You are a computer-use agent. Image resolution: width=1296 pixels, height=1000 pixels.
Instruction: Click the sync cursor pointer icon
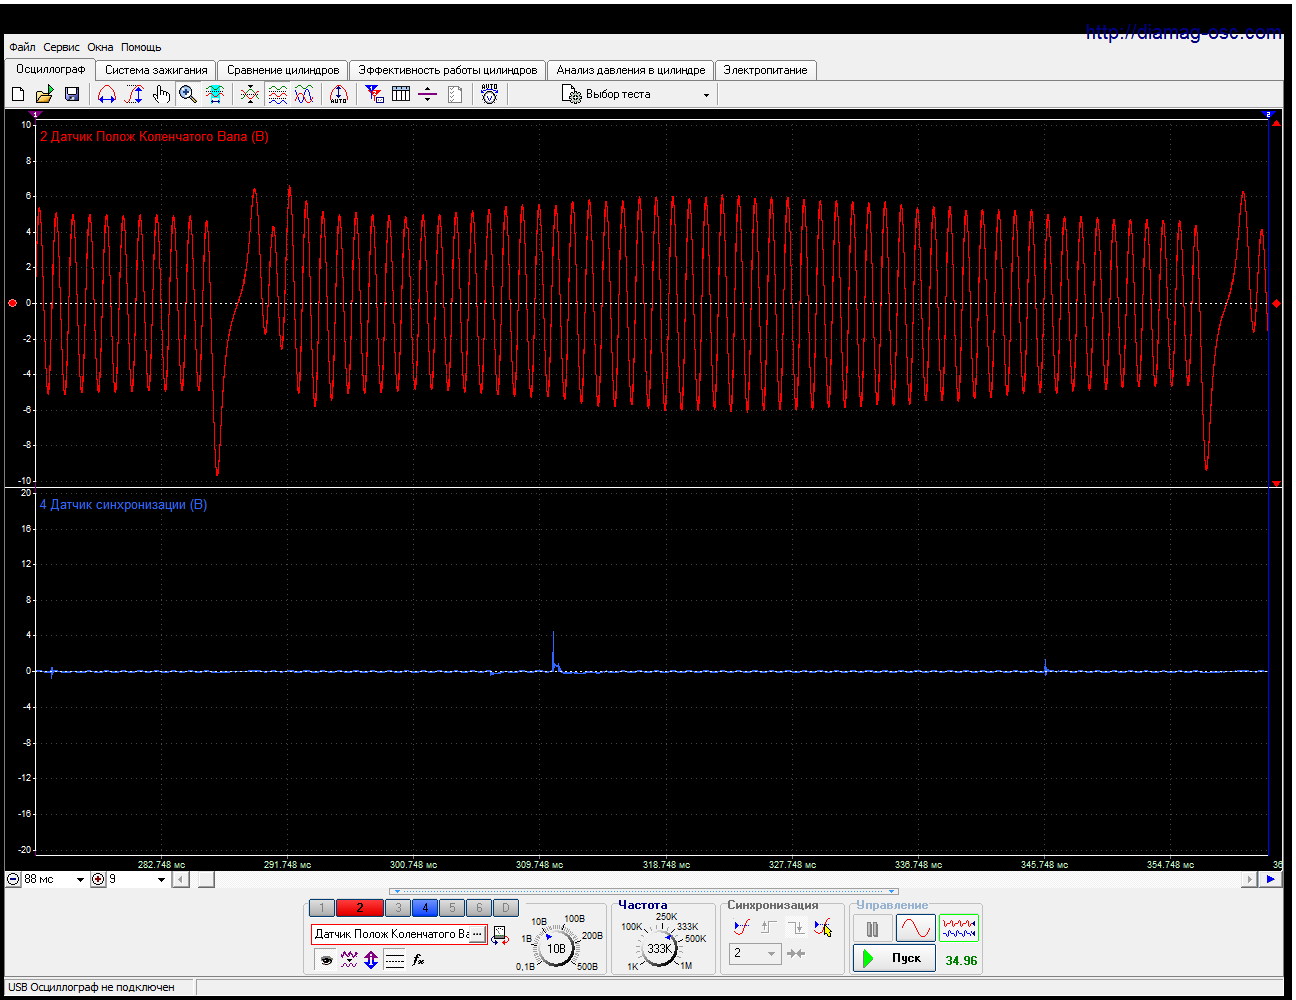pos(822,927)
